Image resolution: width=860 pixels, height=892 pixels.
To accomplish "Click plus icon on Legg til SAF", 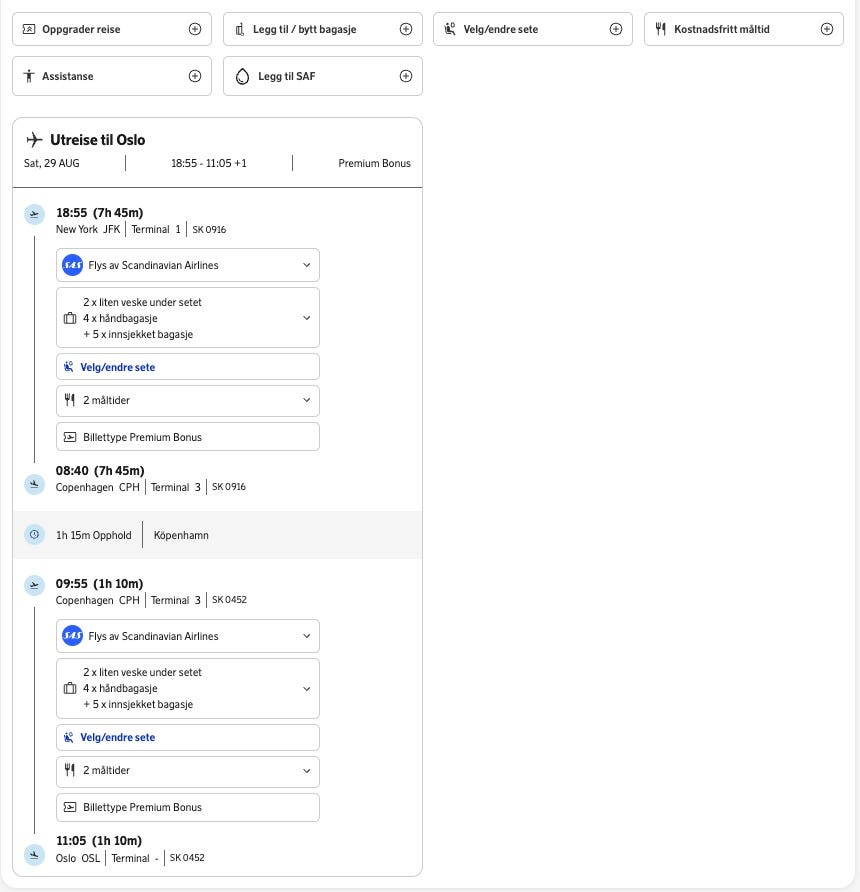I will tap(406, 76).
